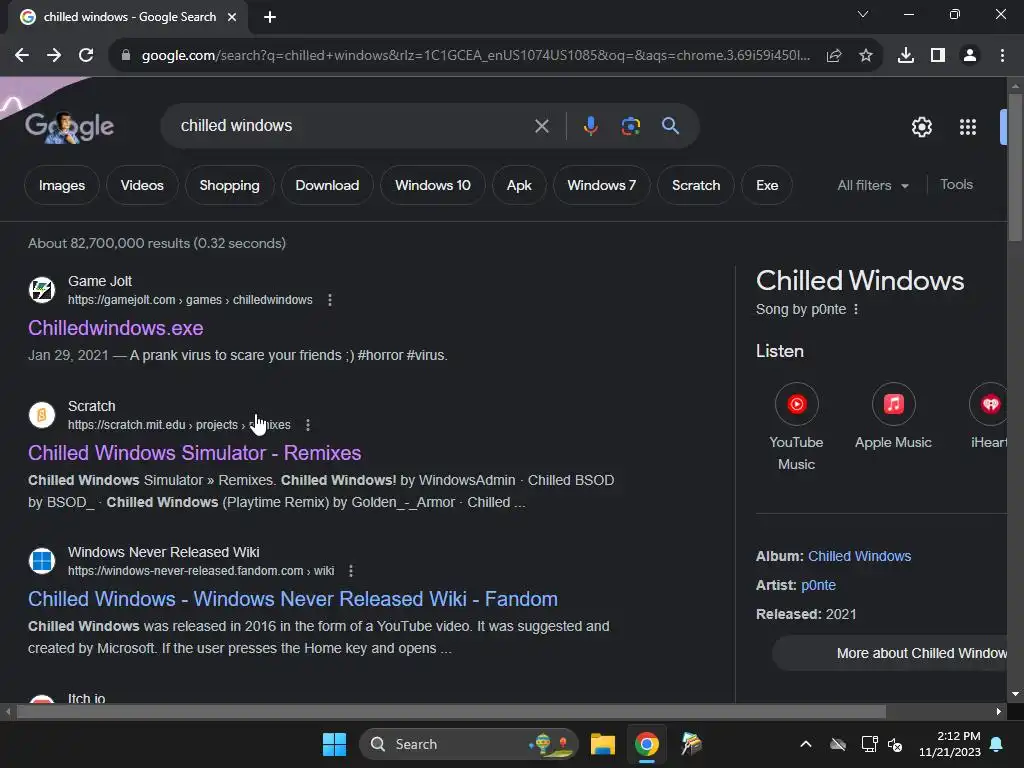Open search Tools

pos(956,185)
